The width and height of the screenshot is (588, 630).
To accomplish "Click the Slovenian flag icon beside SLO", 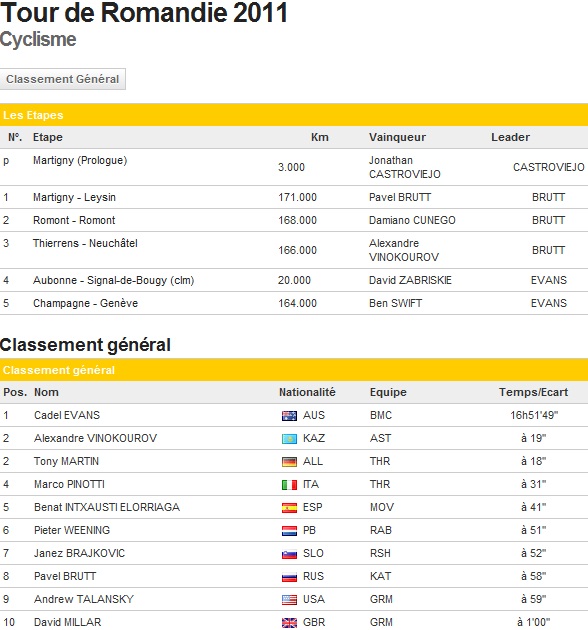I will click(x=289, y=554).
